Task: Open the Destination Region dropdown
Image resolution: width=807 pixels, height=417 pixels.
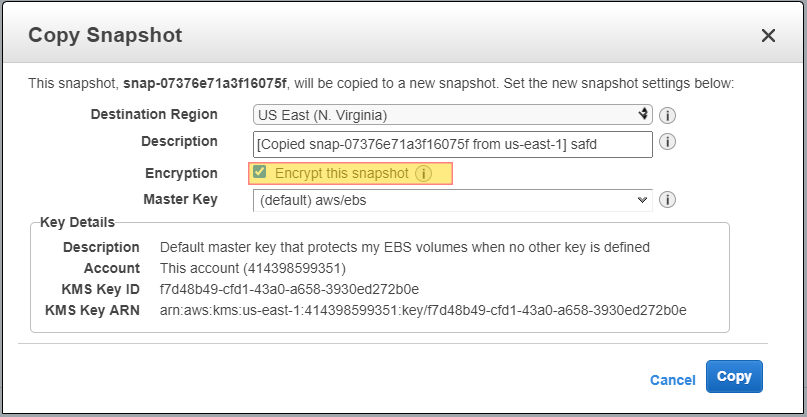Action: (452, 115)
